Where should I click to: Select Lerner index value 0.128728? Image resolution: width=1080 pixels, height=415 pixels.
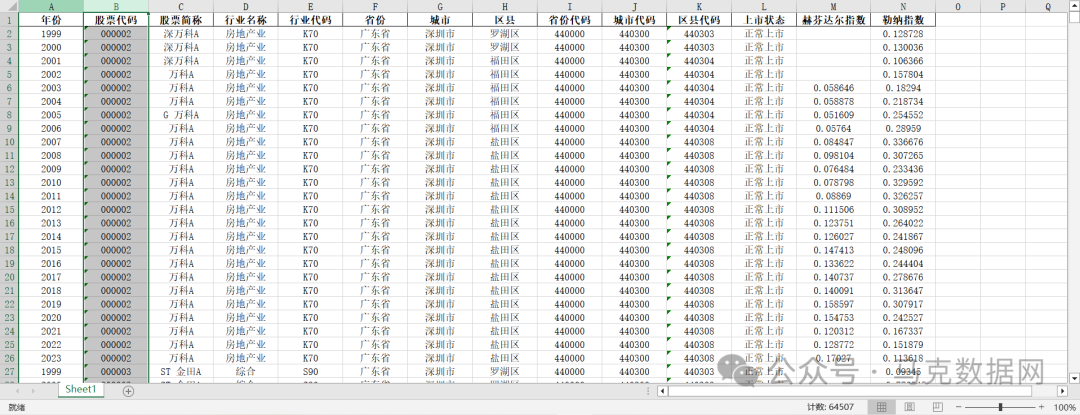(903, 33)
